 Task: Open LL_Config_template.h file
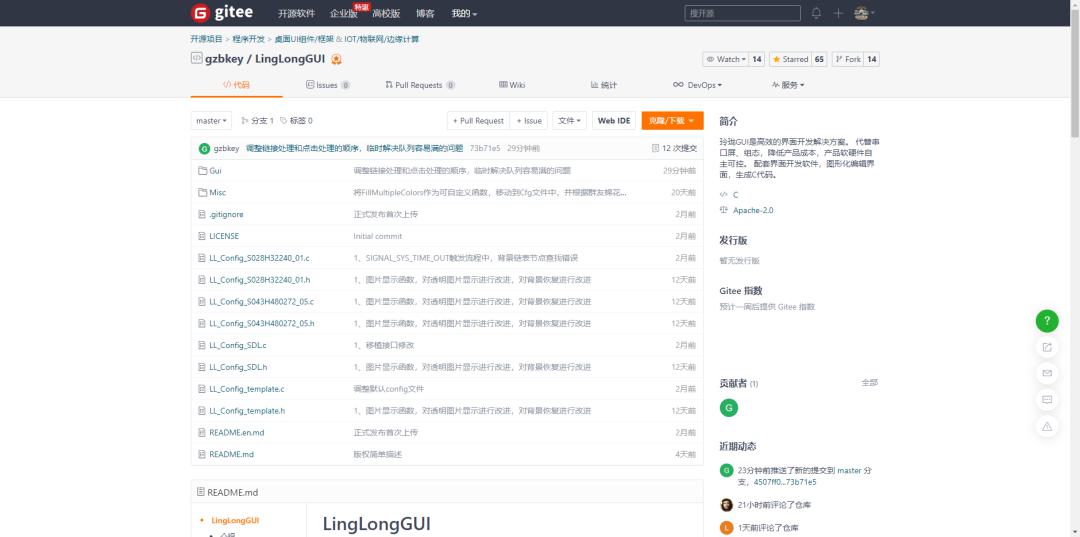pyautogui.click(x=247, y=410)
